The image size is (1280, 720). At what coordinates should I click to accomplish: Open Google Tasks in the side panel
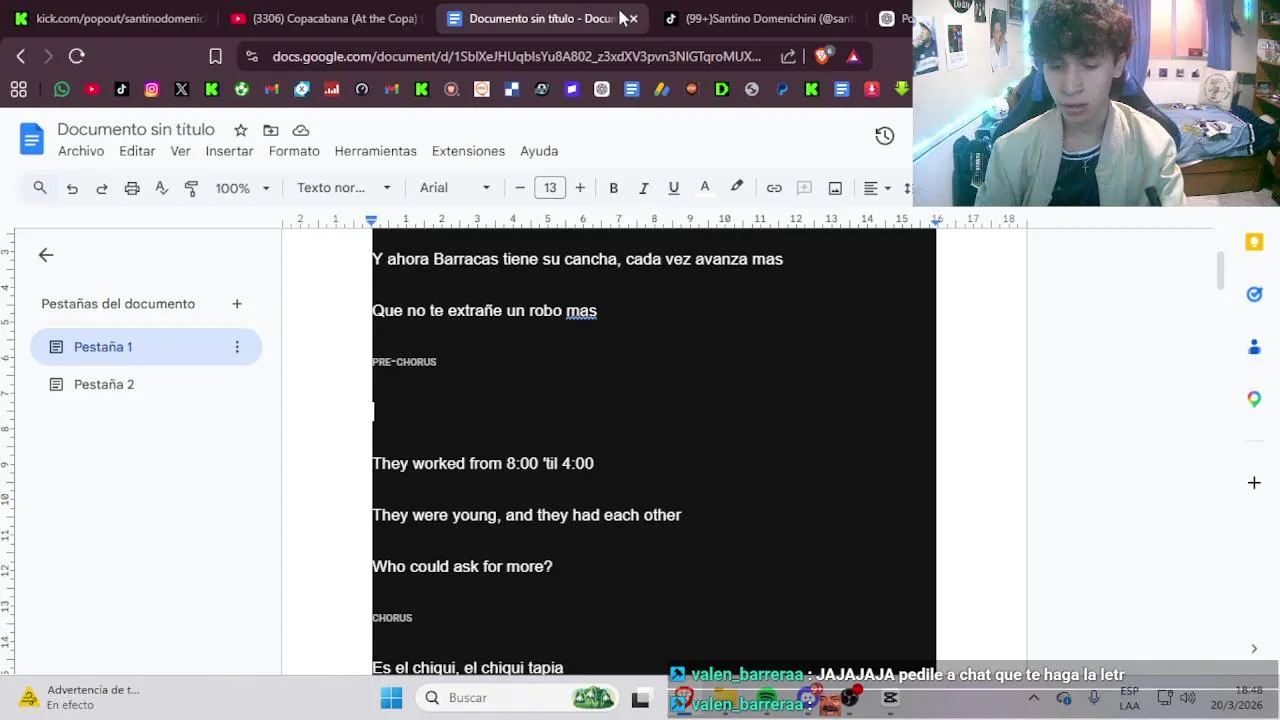[1254, 294]
